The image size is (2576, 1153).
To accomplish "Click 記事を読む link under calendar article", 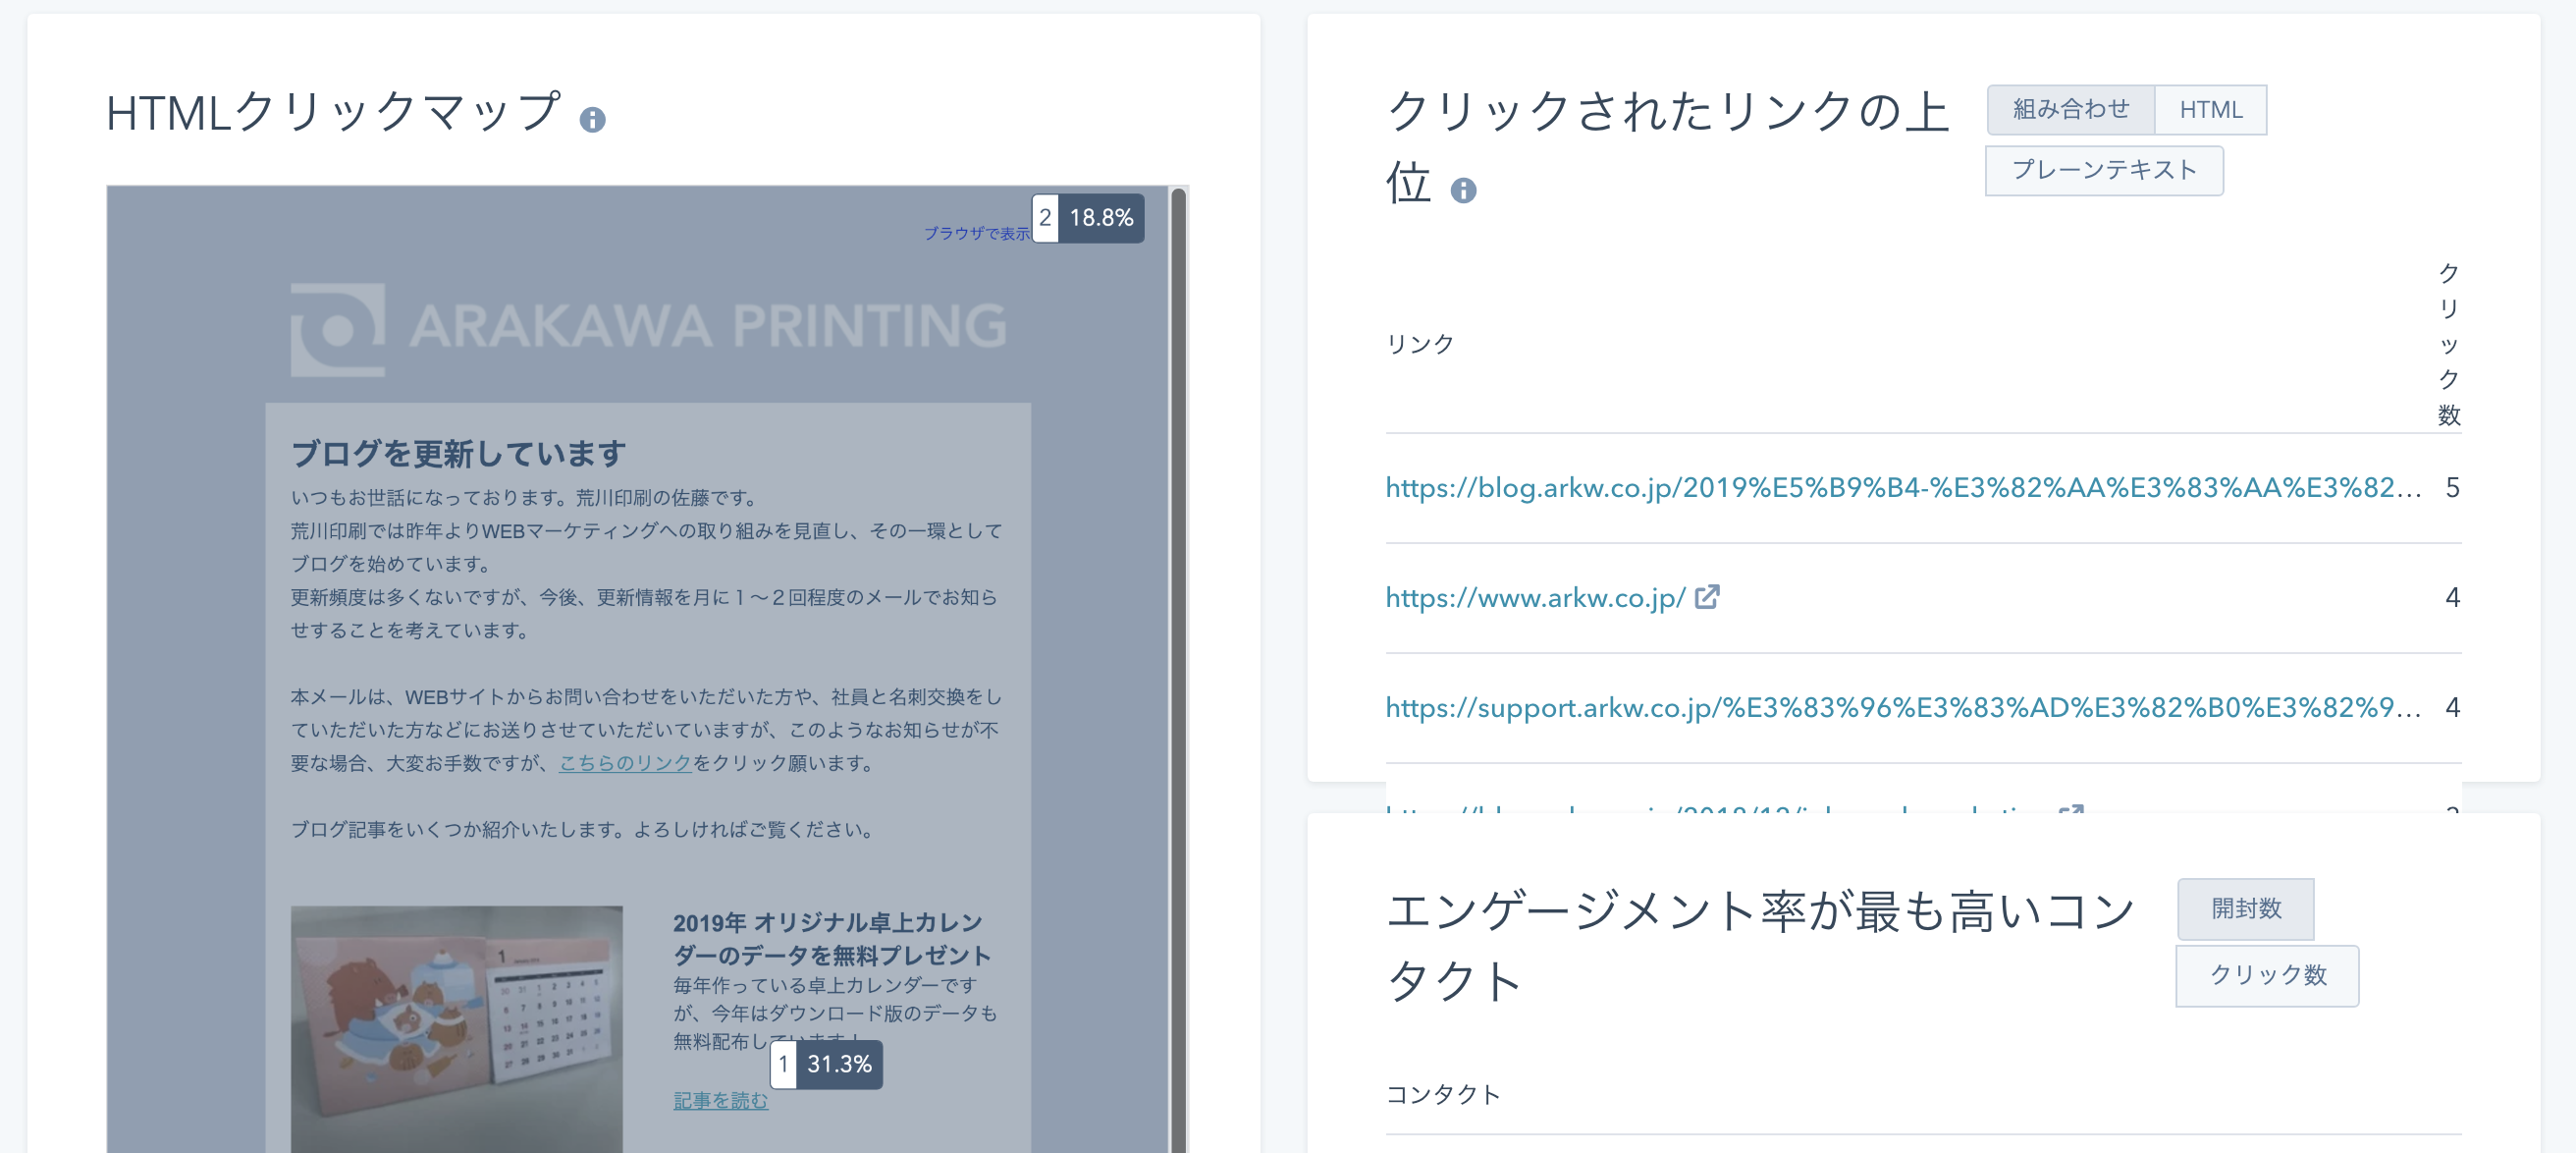I will point(720,1100).
